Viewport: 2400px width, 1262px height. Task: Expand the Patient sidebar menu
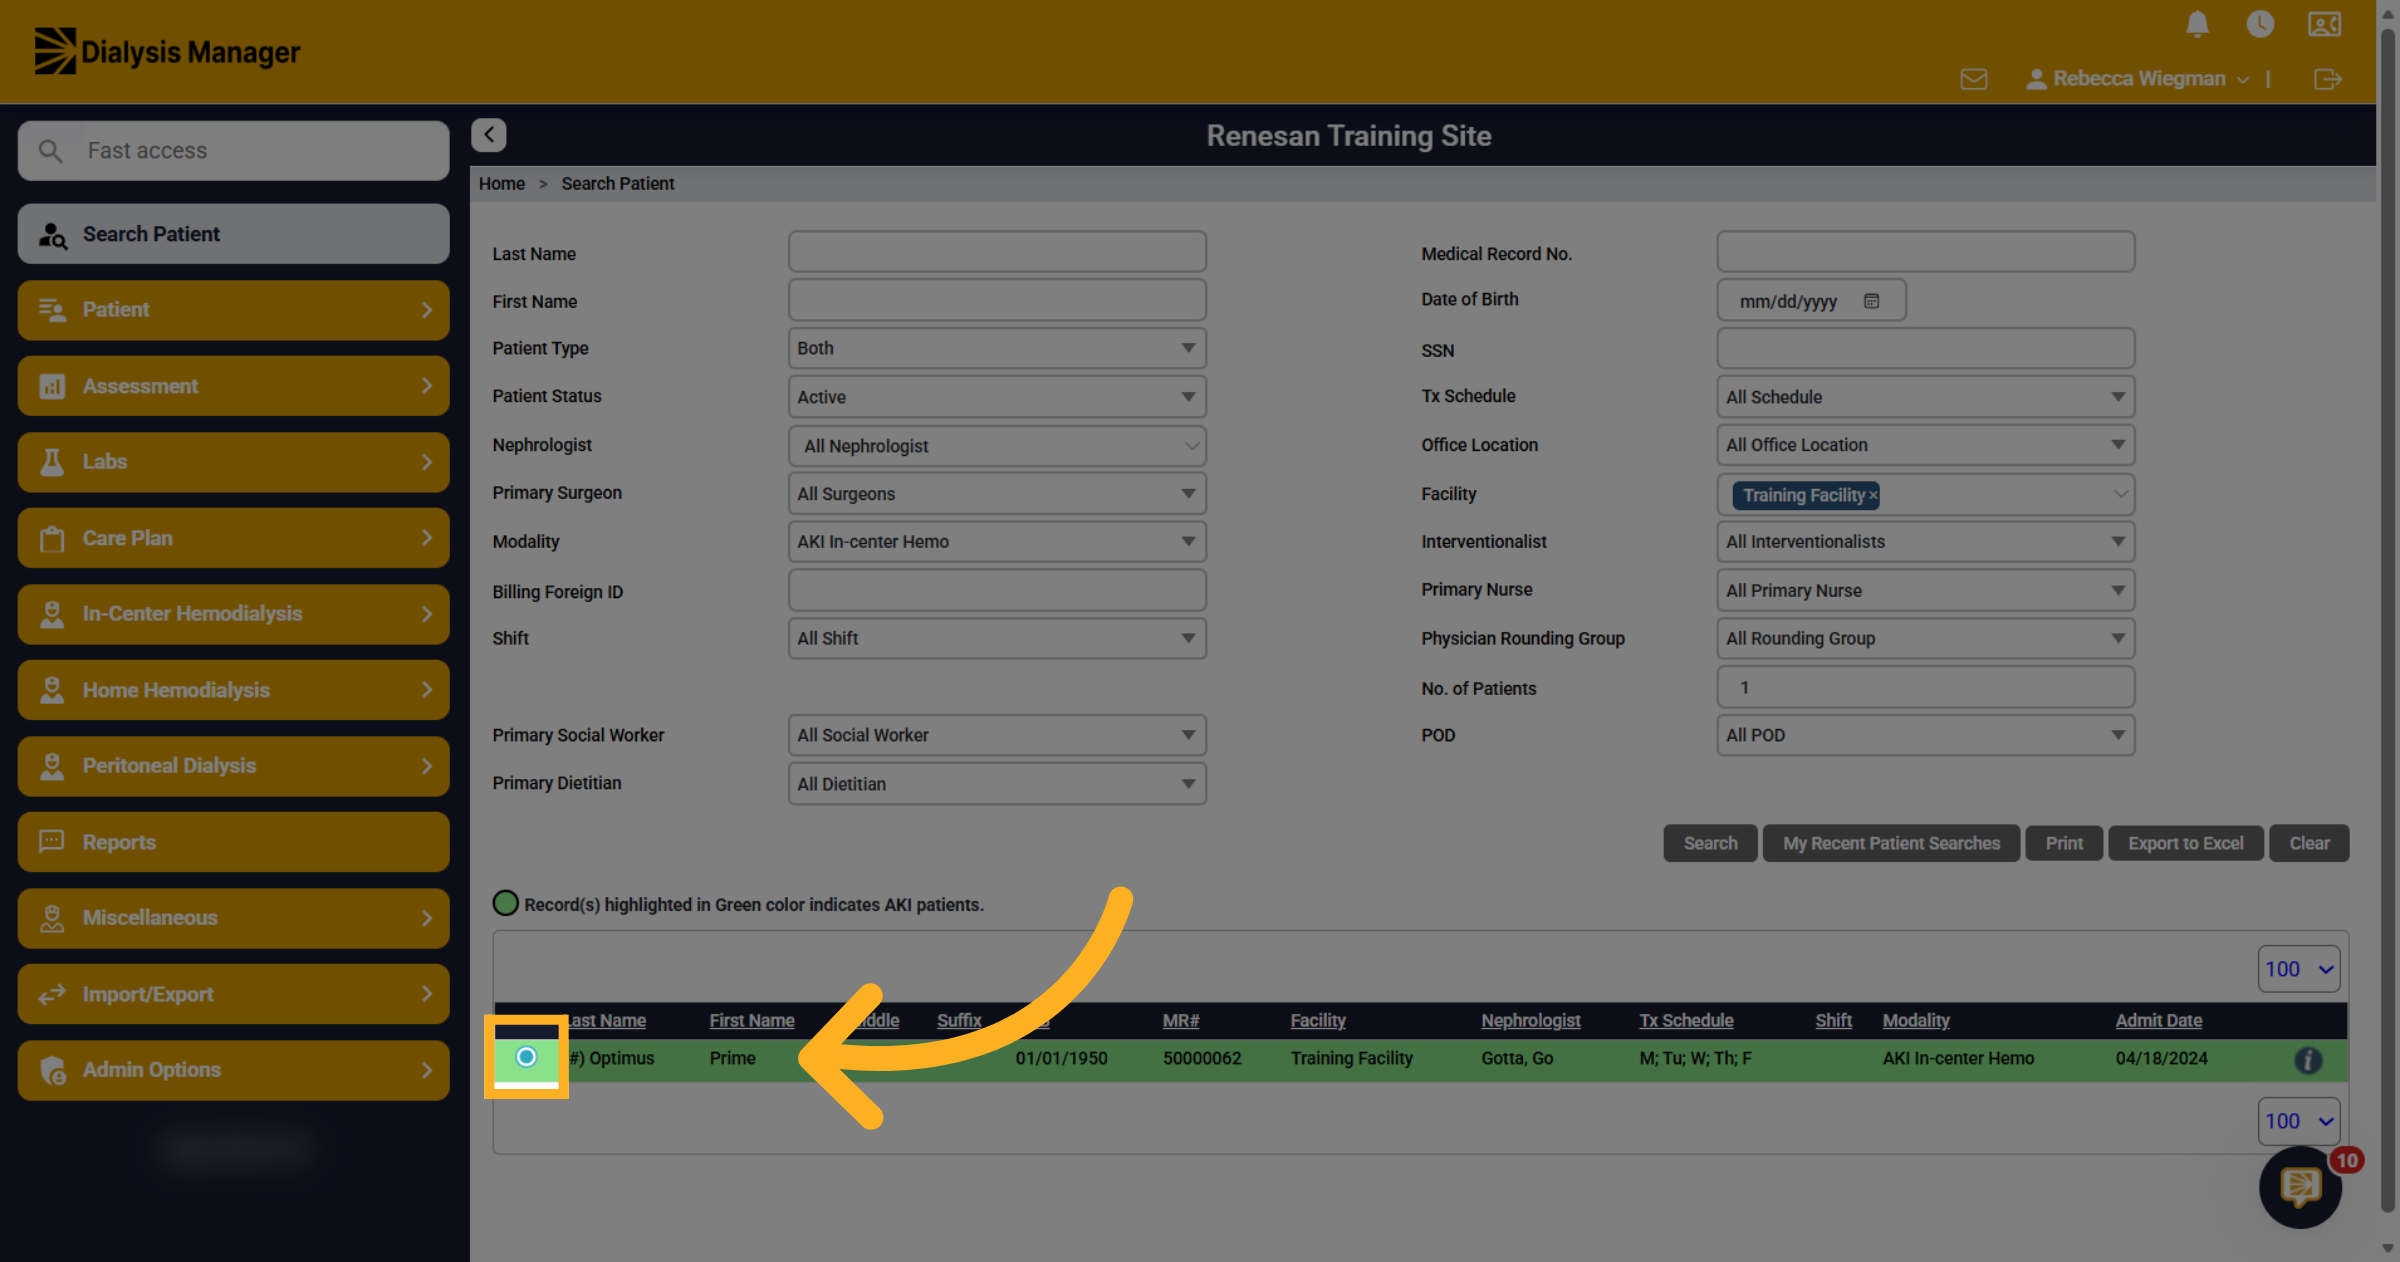(x=233, y=310)
